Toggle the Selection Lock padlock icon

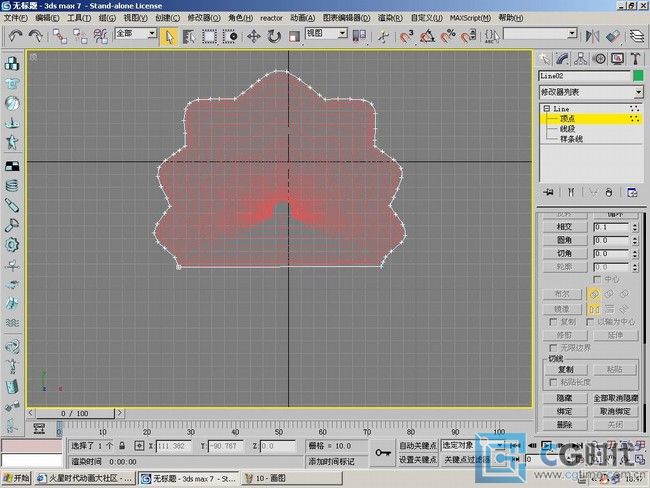tap(122, 446)
